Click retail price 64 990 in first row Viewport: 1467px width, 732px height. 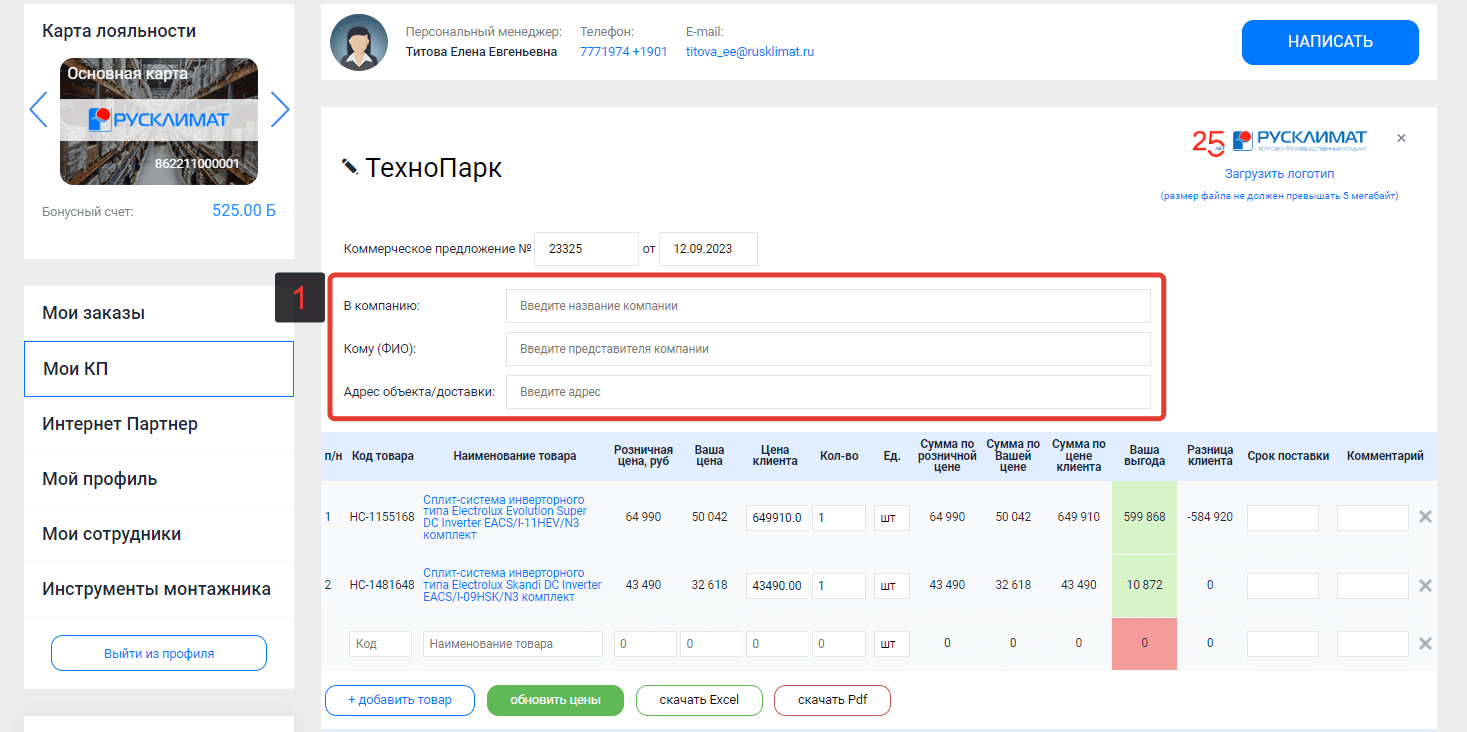[x=643, y=517]
